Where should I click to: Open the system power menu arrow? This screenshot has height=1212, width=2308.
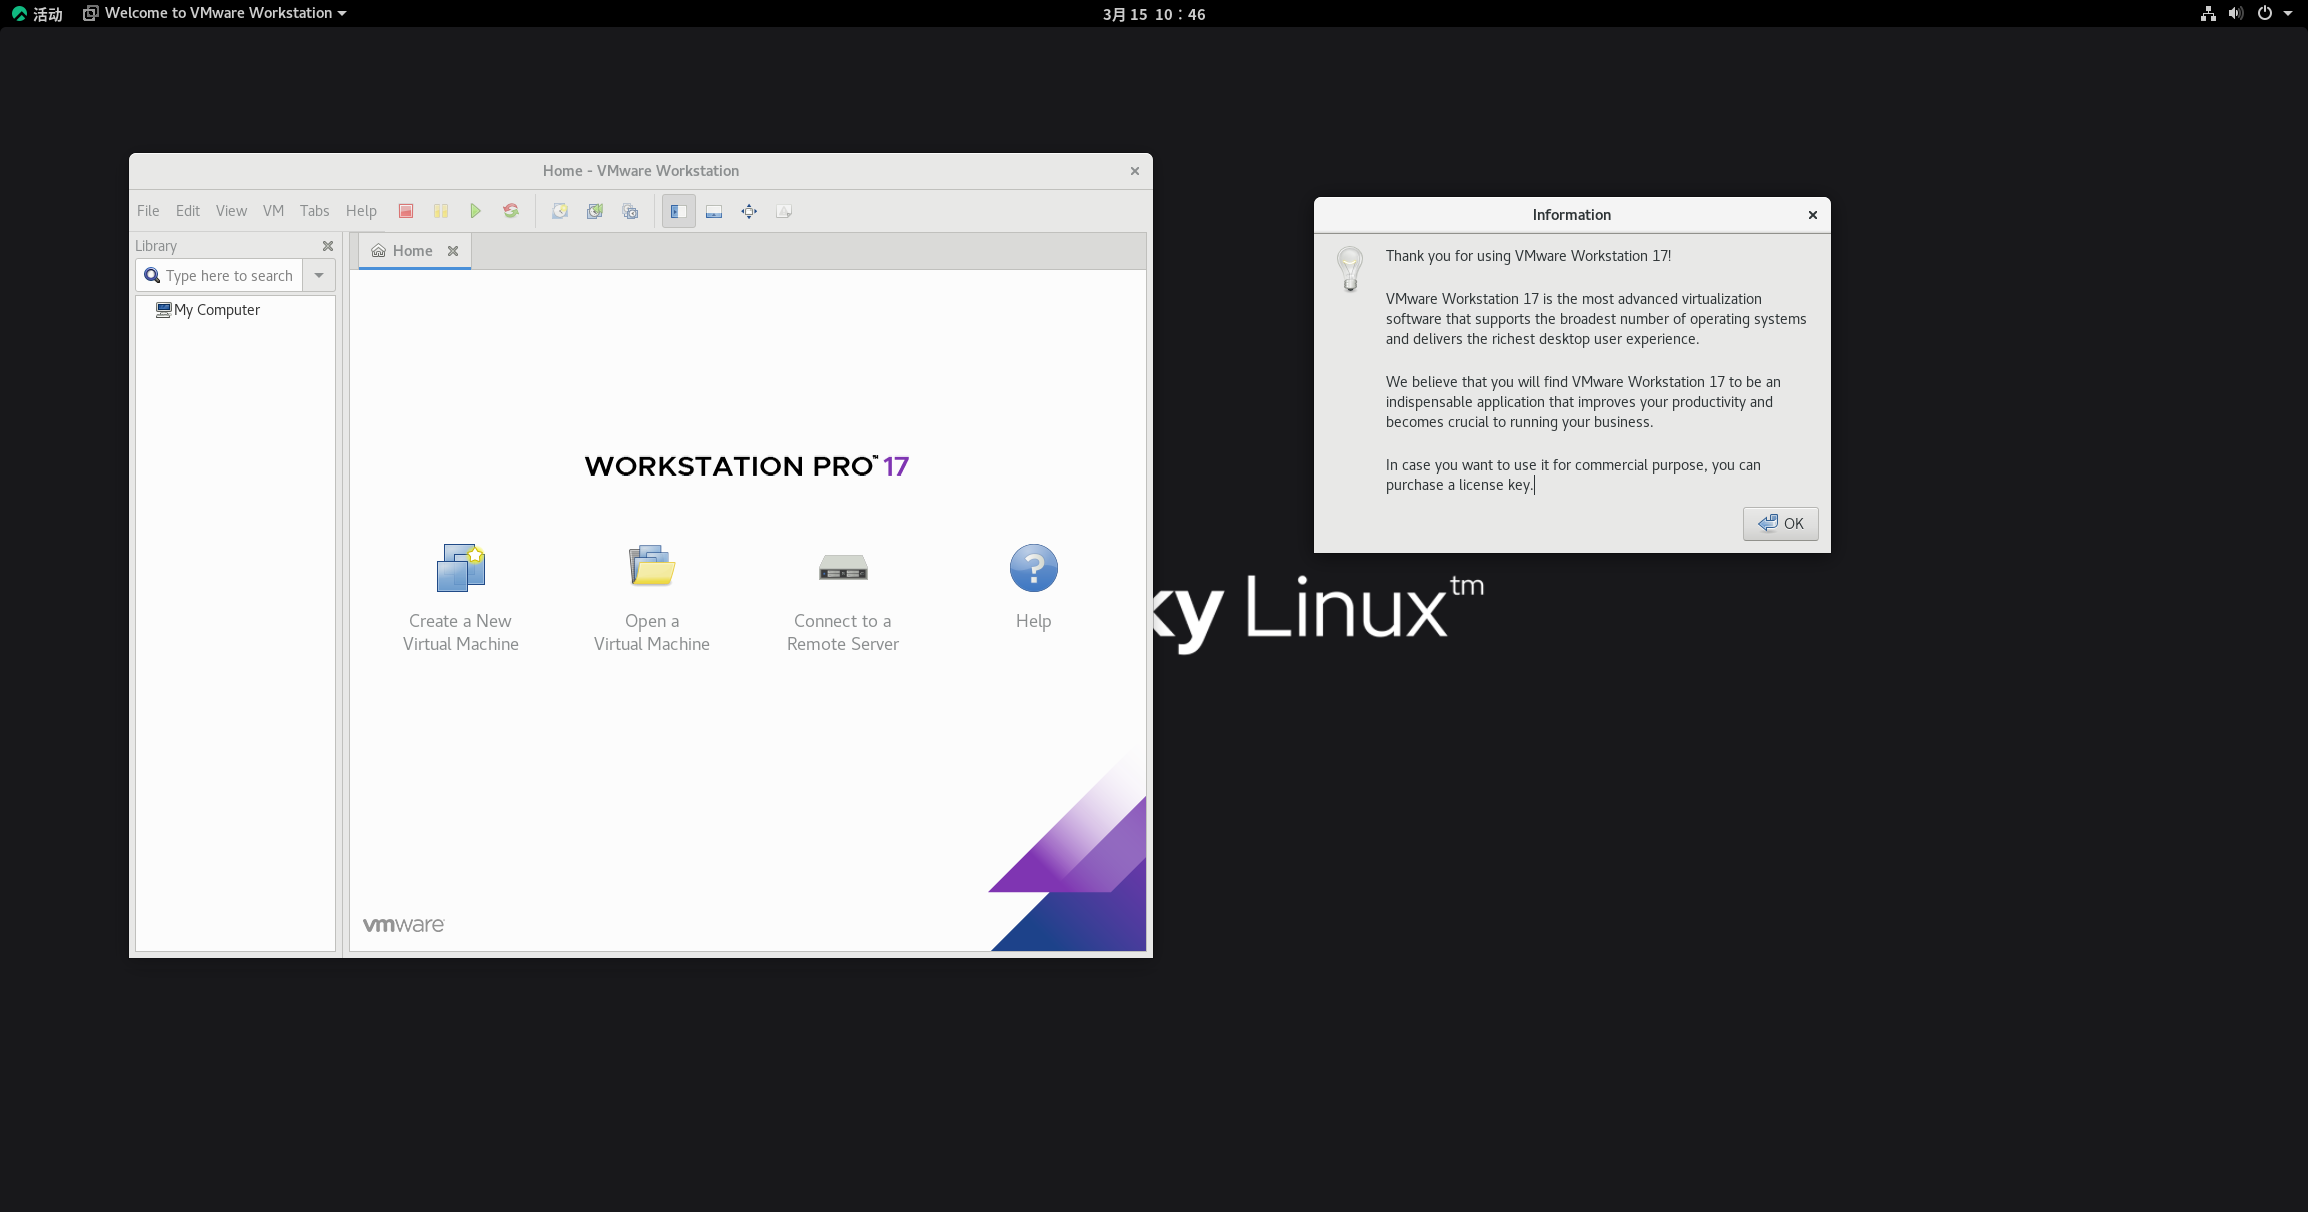coord(2288,14)
